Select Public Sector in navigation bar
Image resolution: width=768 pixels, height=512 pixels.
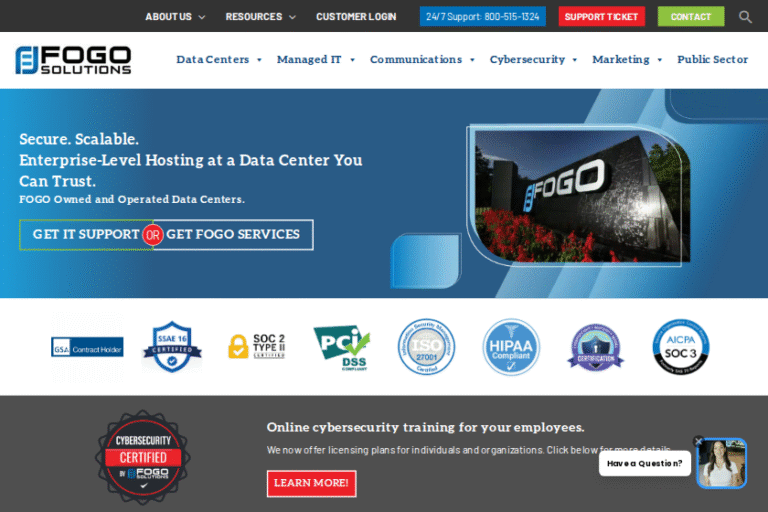tap(712, 60)
